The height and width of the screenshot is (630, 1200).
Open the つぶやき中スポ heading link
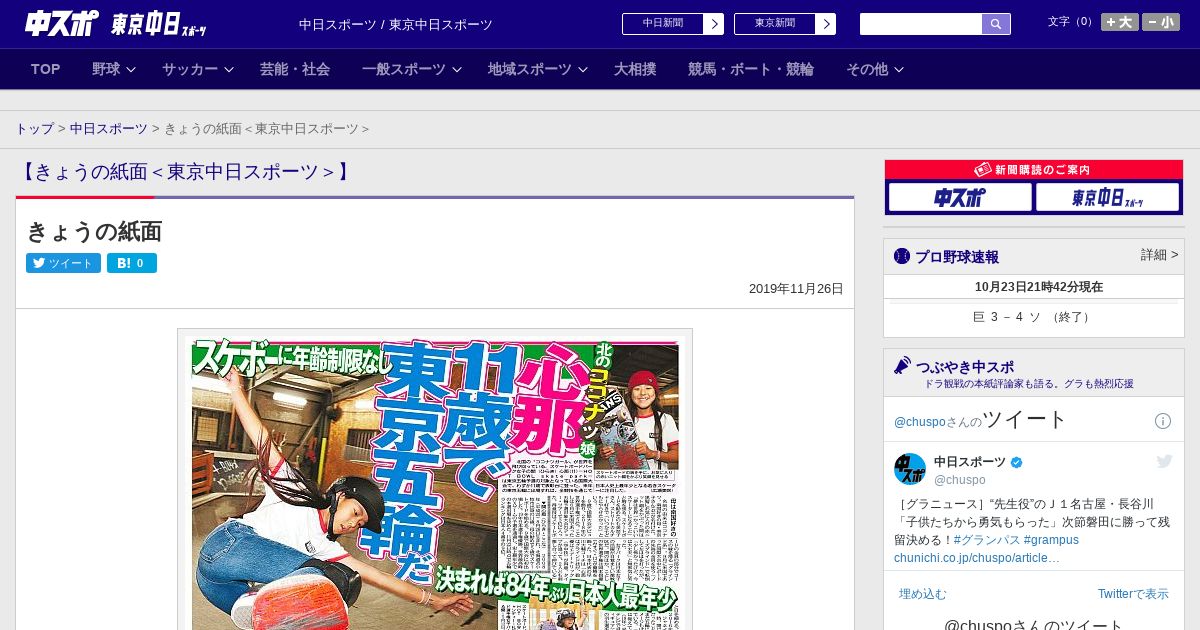click(965, 366)
